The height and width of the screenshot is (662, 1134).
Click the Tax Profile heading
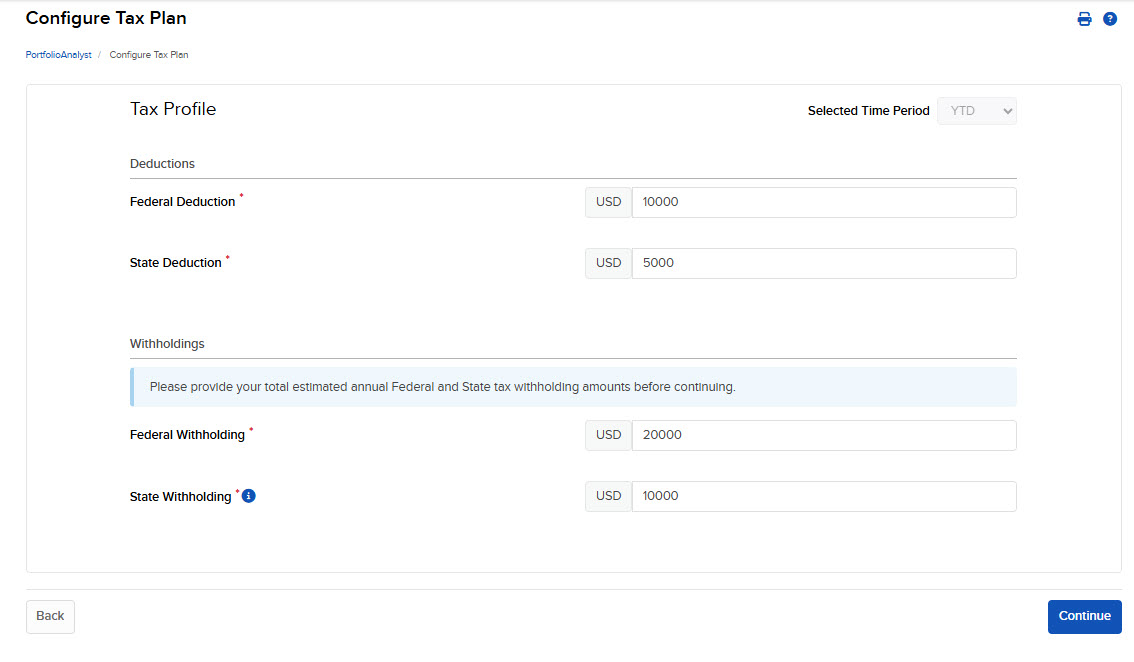tap(172, 109)
